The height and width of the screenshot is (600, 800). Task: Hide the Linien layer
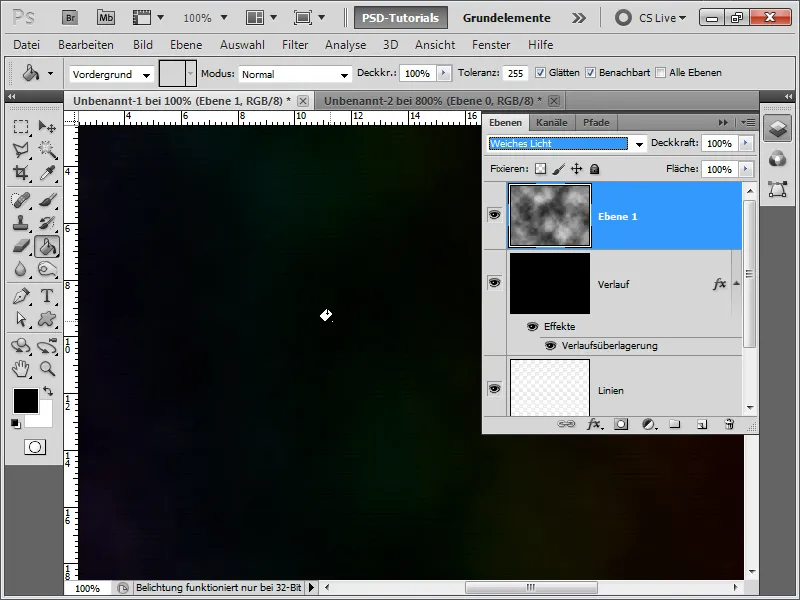(494, 389)
